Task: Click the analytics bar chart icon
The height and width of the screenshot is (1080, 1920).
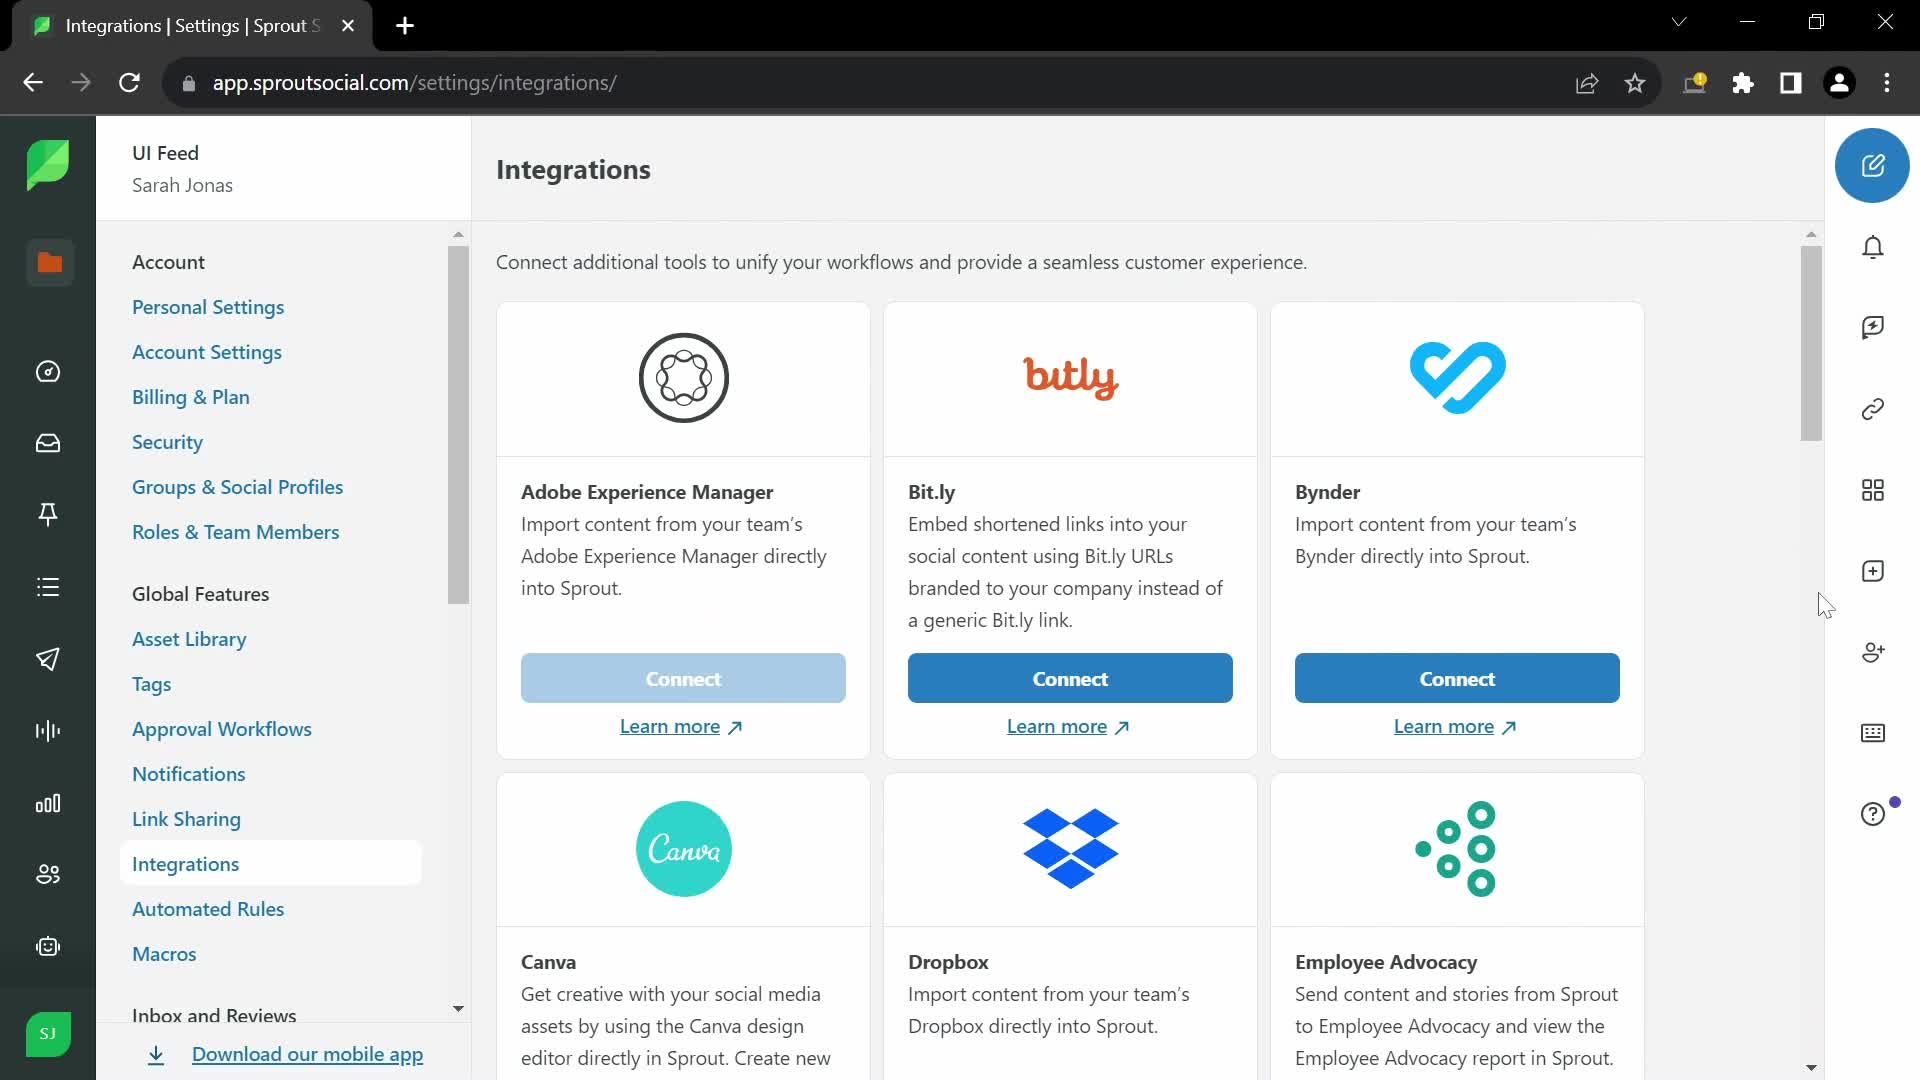Action: (49, 802)
